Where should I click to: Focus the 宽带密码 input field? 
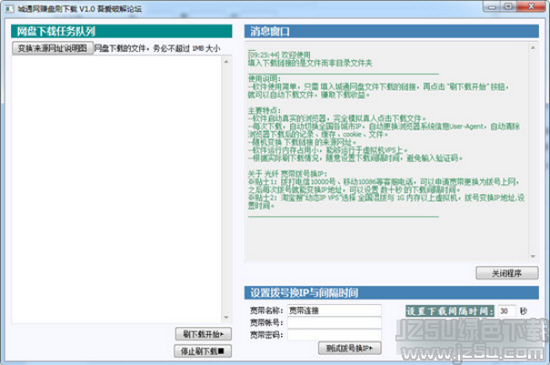point(334,335)
